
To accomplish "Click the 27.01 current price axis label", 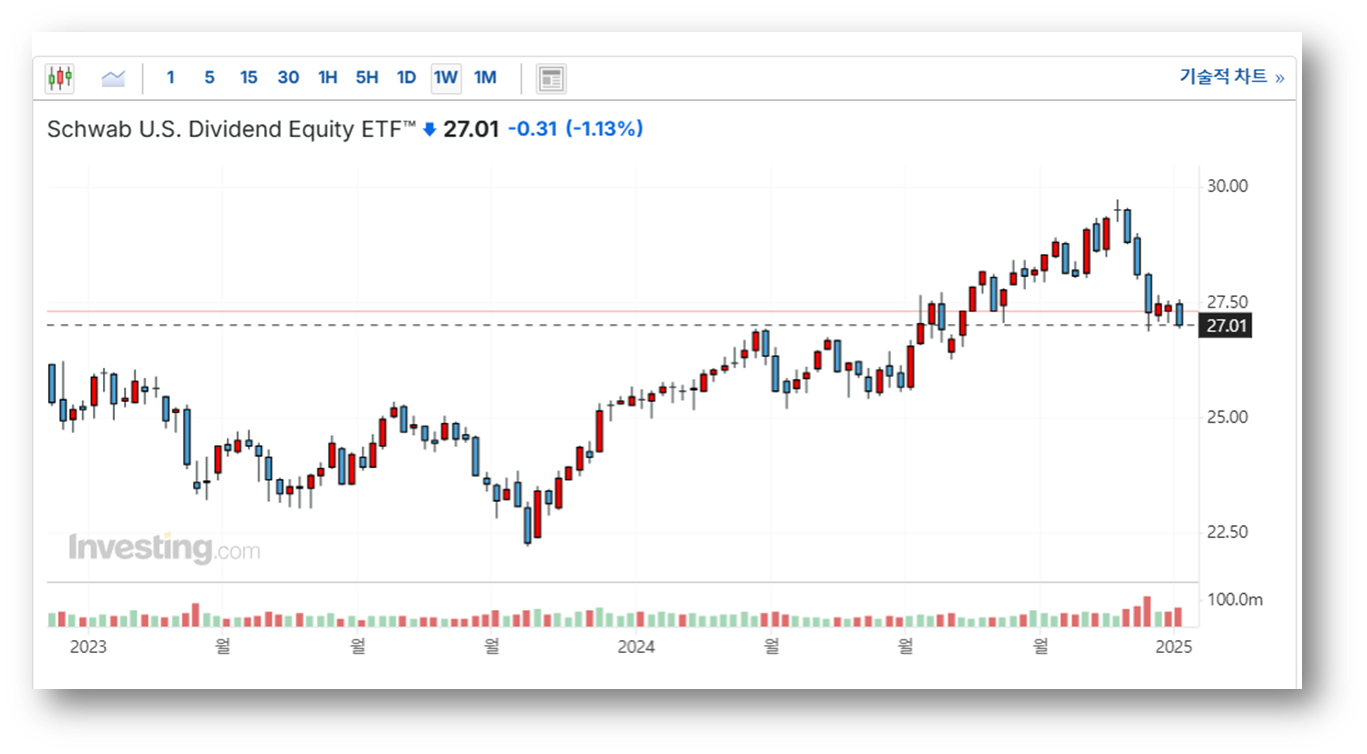I will click(x=1226, y=326).
